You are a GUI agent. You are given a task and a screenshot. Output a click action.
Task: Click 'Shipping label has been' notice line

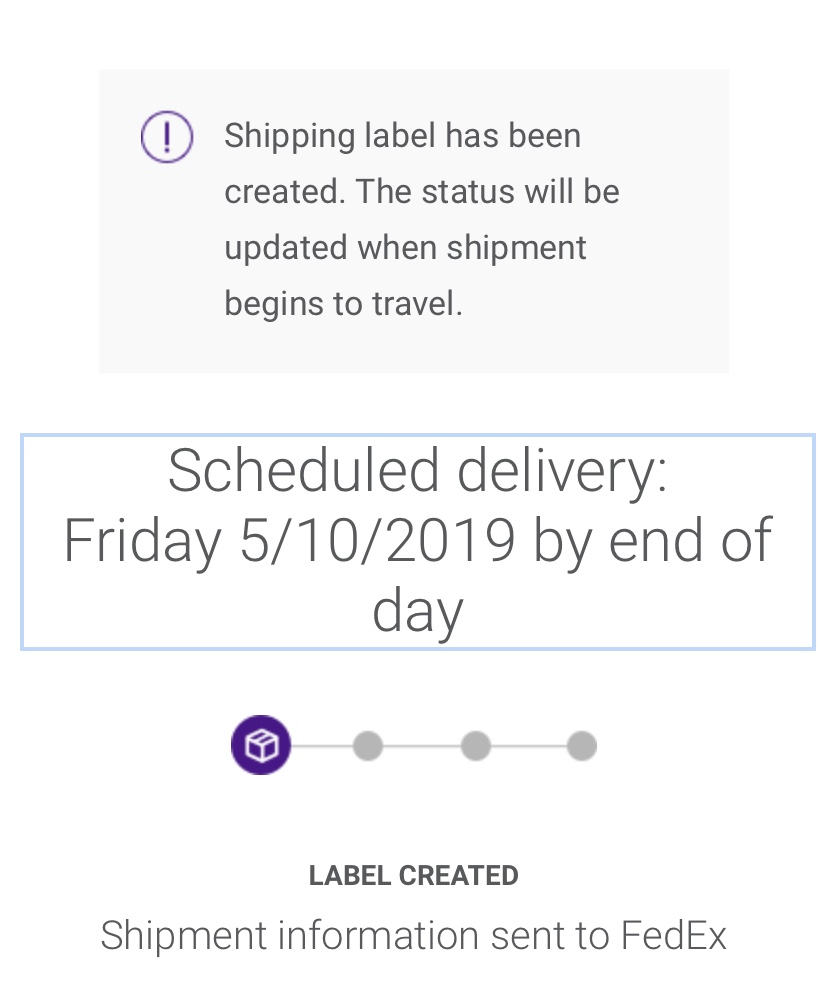[403, 137]
